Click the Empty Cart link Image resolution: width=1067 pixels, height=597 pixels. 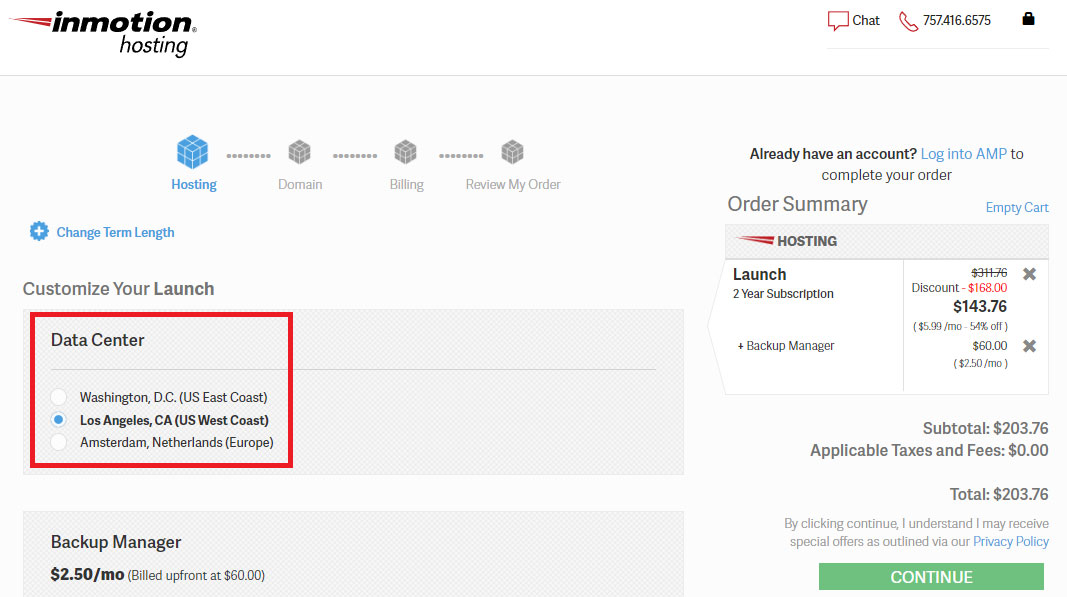[x=1017, y=208]
